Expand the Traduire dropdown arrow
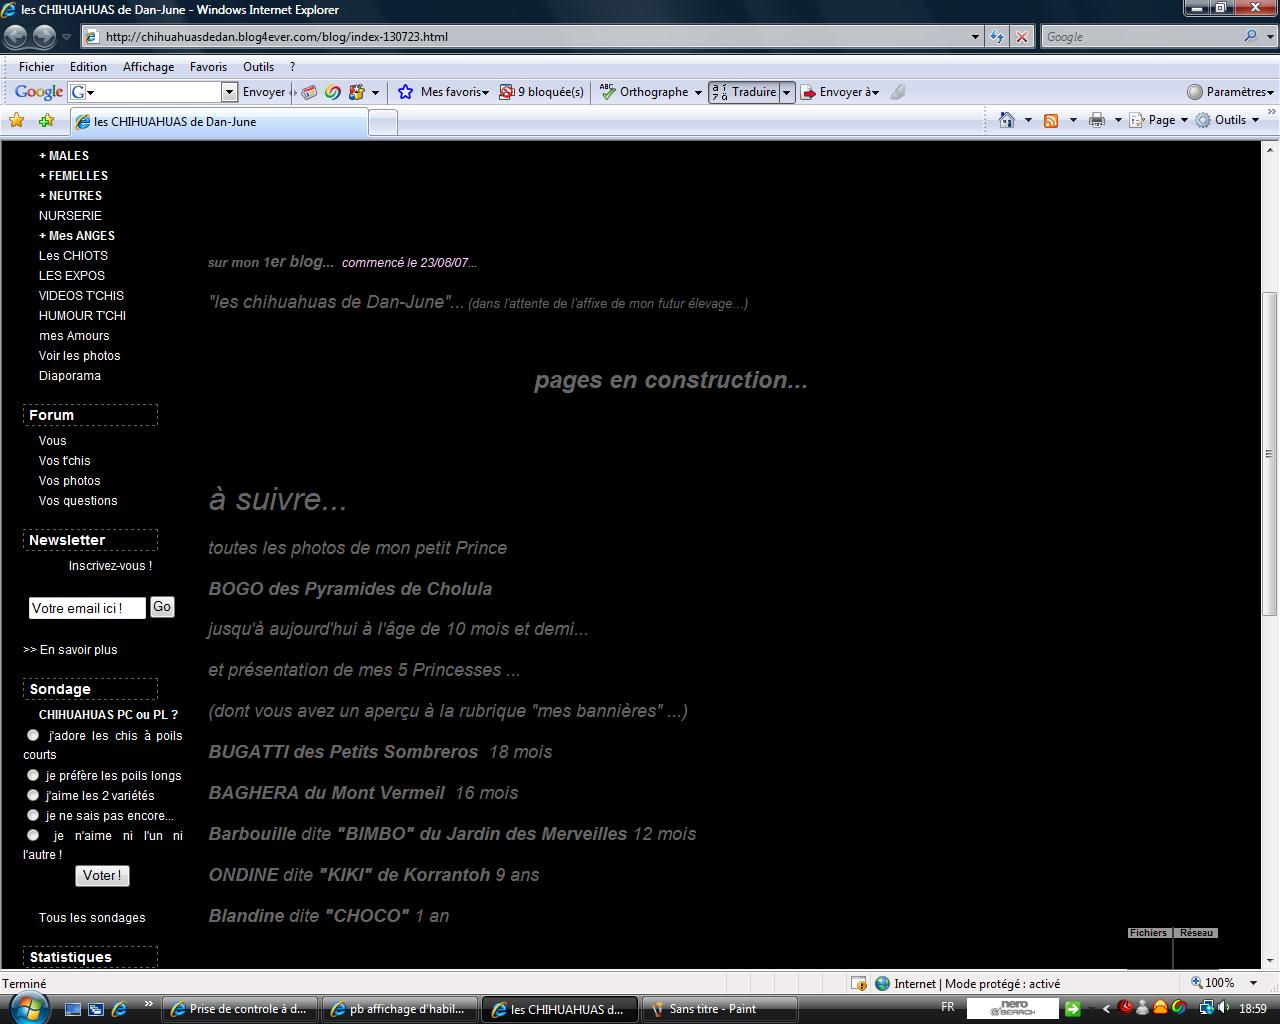The height and width of the screenshot is (1024, 1280). tap(787, 92)
